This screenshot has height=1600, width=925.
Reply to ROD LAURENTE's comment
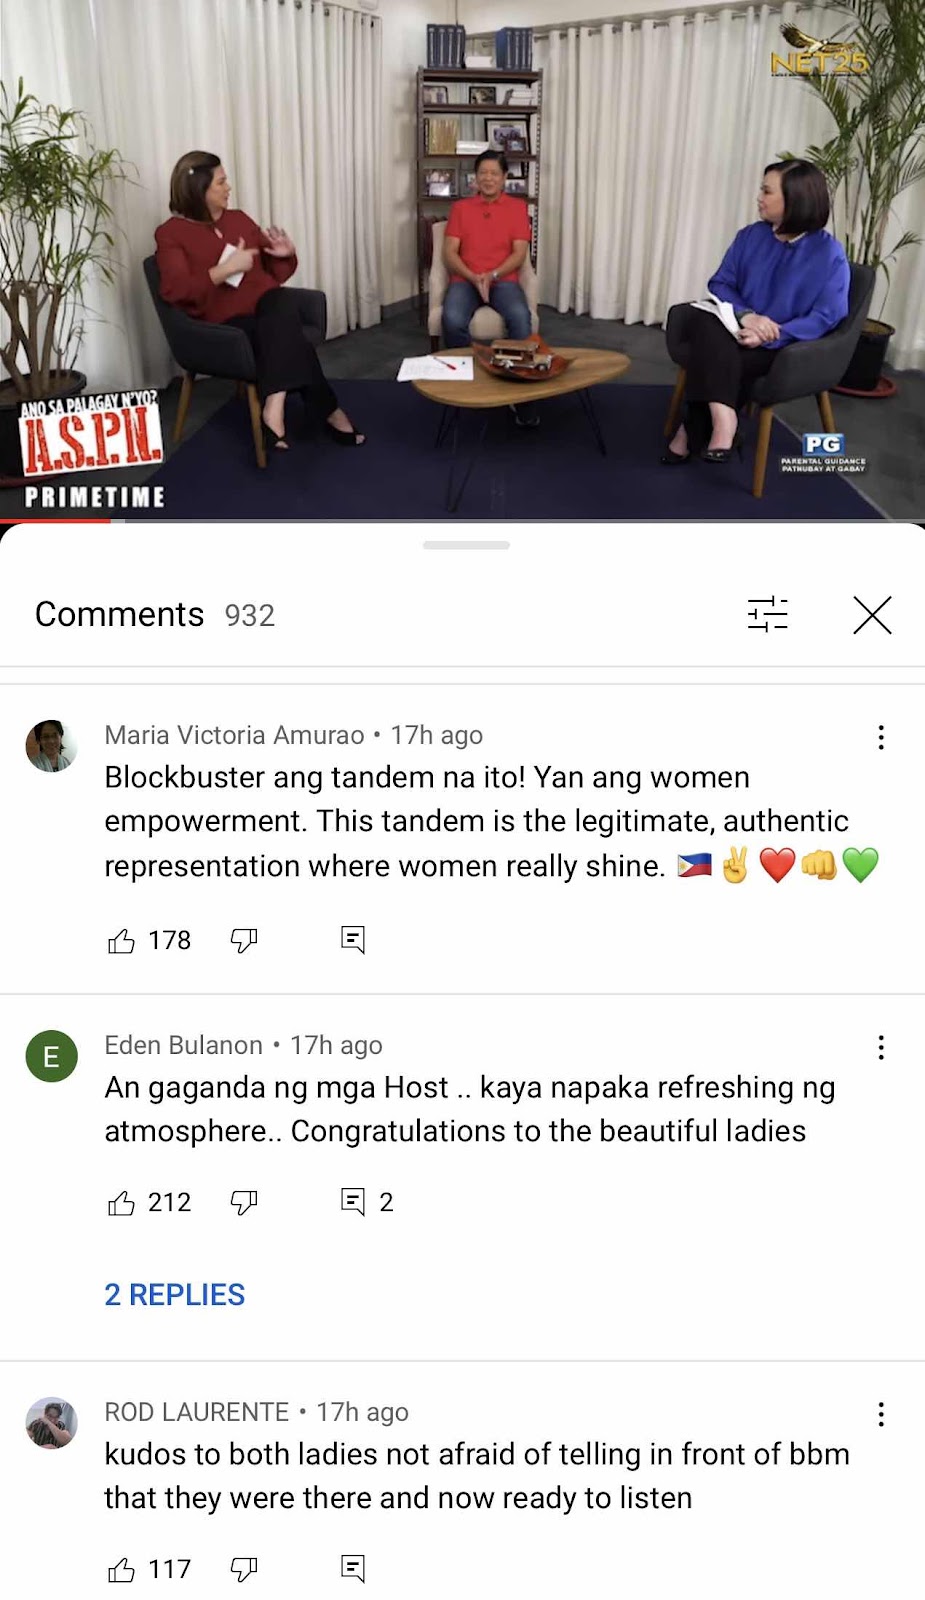[x=353, y=1568]
